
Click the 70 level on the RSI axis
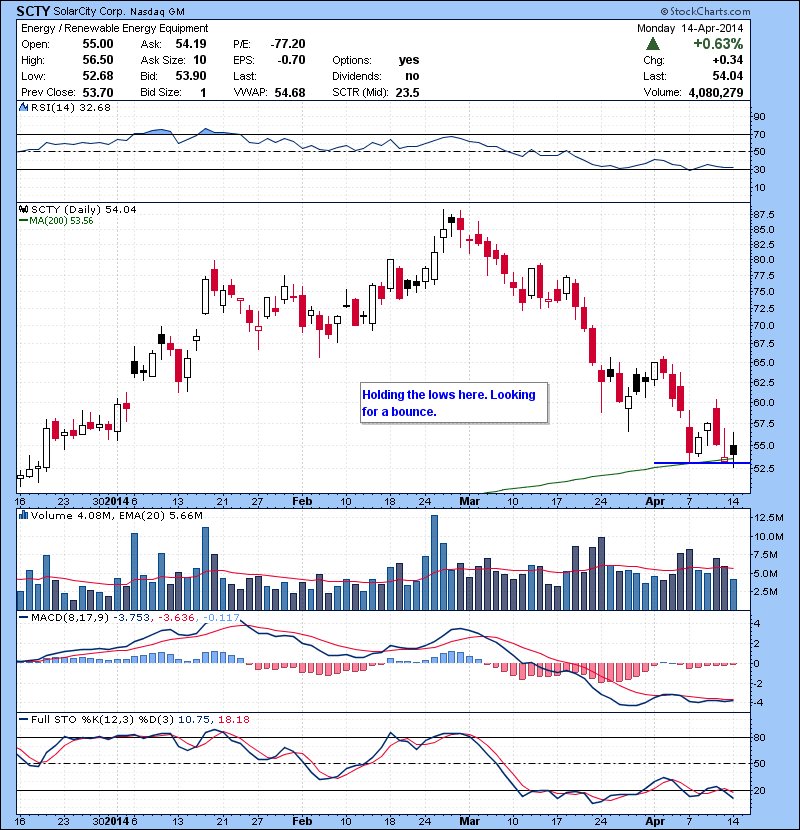click(x=759, y=134)
